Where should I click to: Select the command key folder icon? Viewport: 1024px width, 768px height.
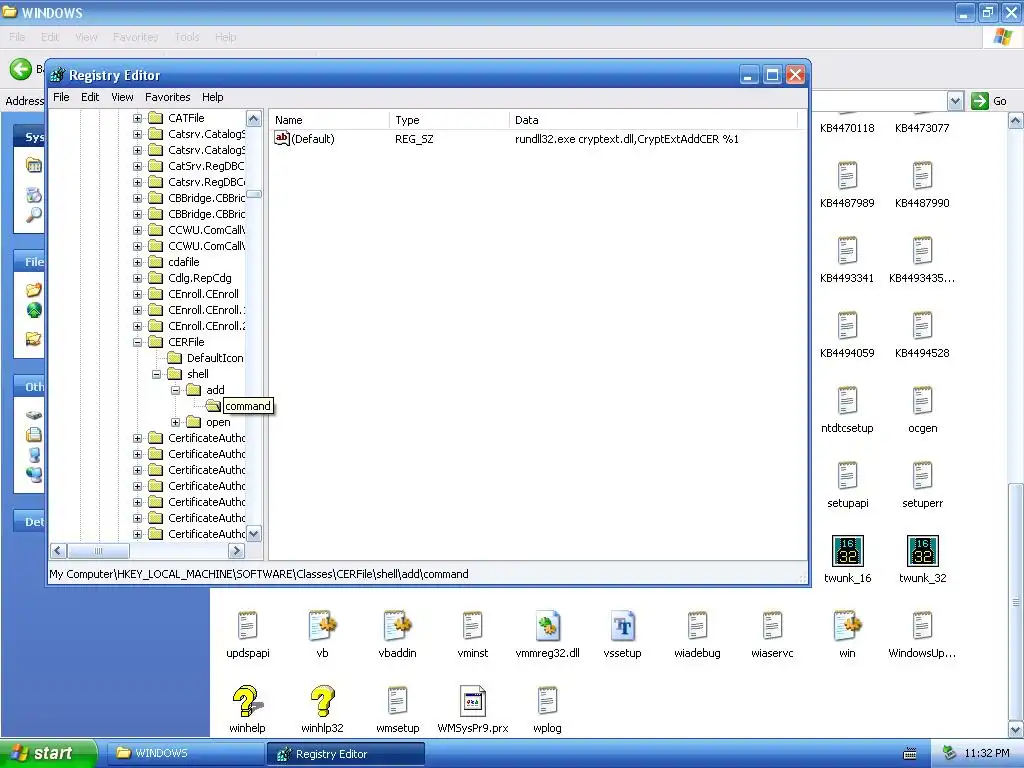[213, 406]
